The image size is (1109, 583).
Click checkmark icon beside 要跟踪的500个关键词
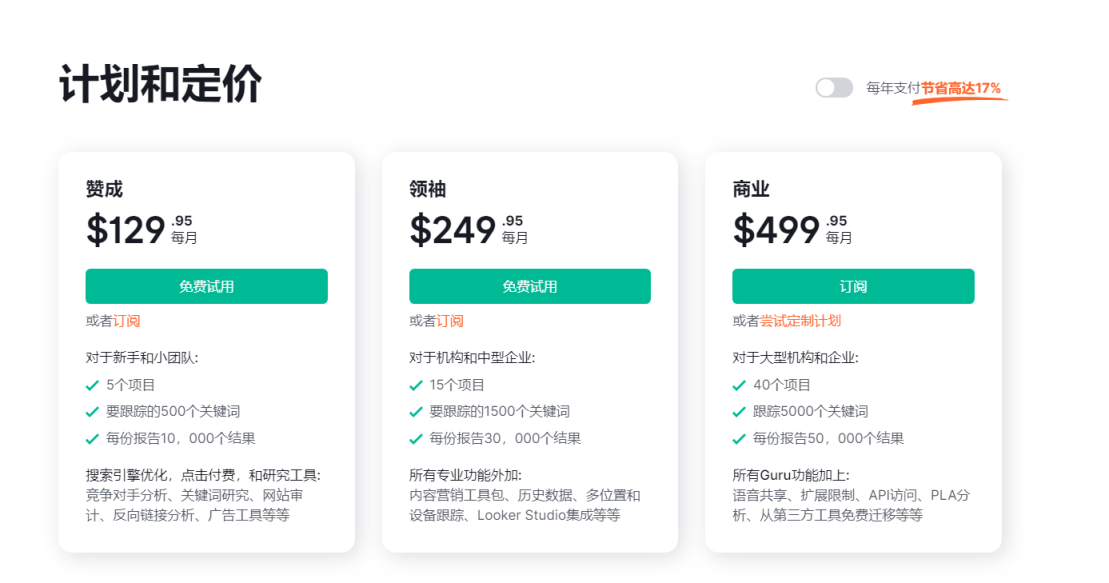point(93,412)
